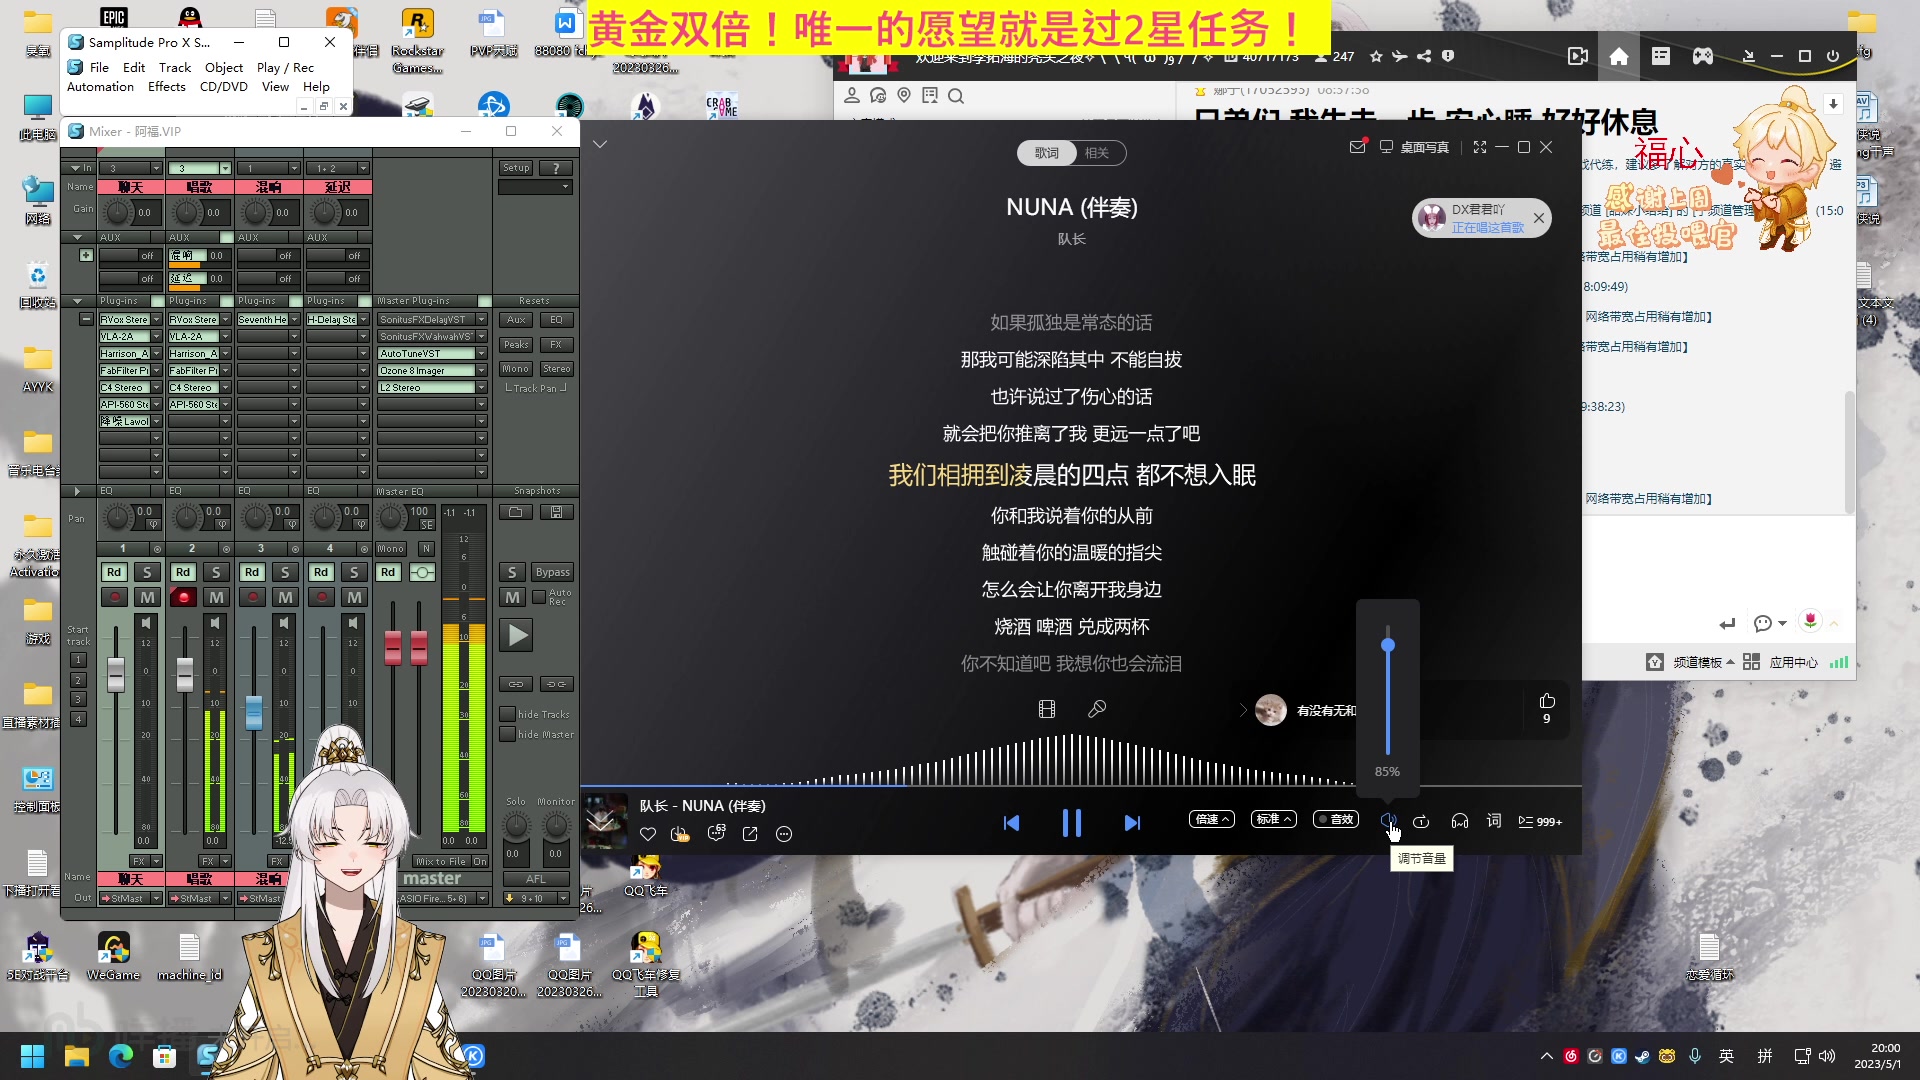This screenshot has width=1920, height=1080.
Task: Open the 999+ playlist queue
Action: [x=1540, y=821]
